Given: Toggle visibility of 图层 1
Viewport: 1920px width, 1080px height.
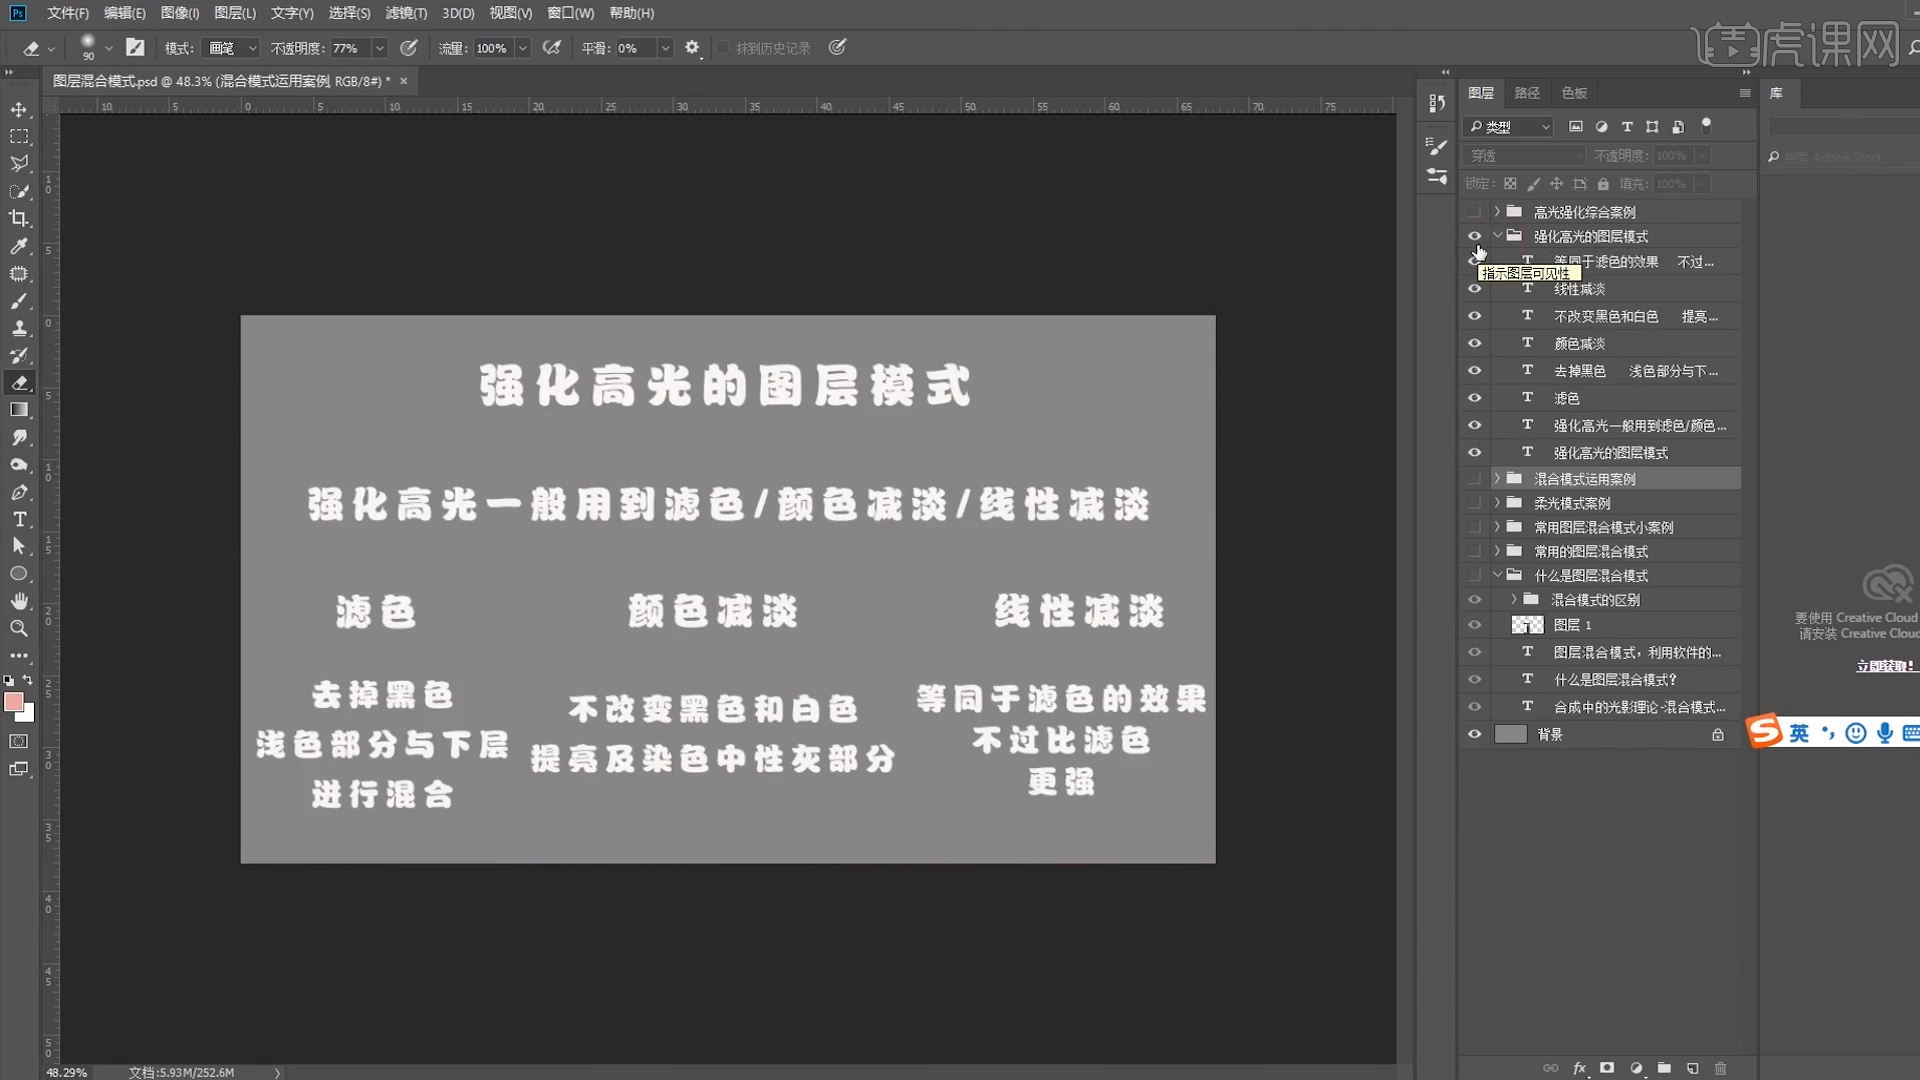Looking at the screenshot, I should pyautogui.click(x=1474, y=625).
